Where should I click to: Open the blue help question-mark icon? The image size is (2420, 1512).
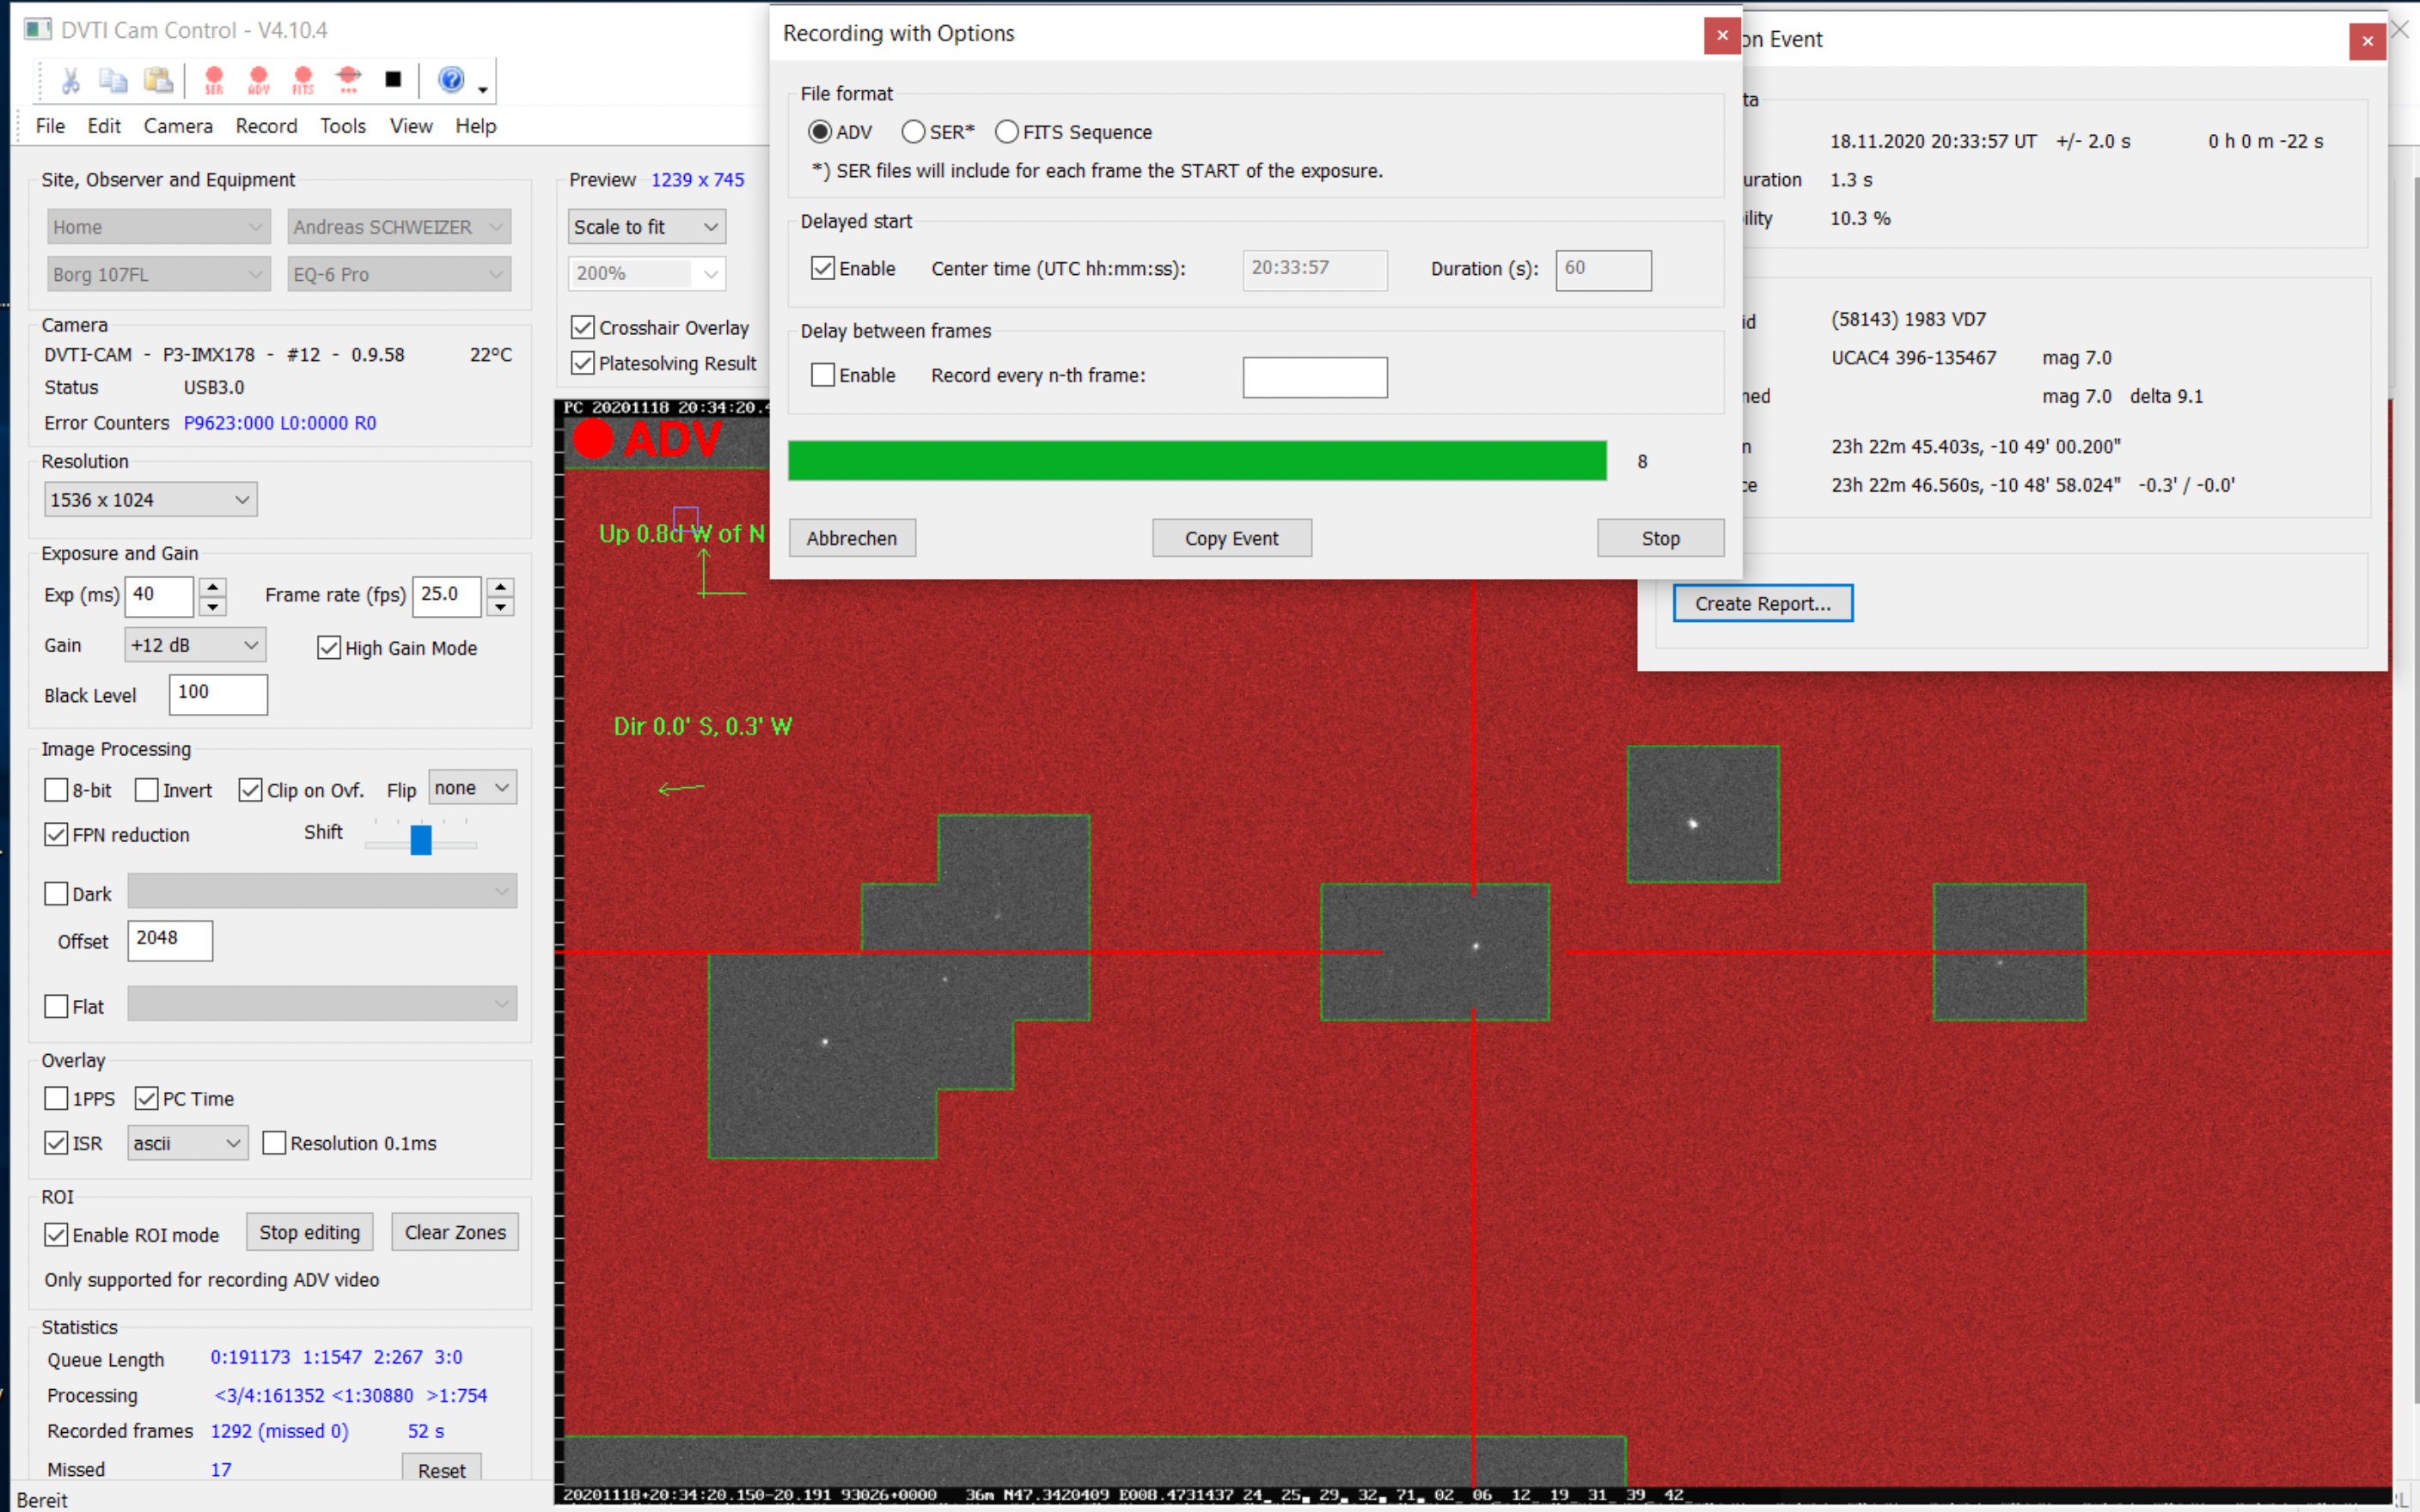(x=451, y=80)
